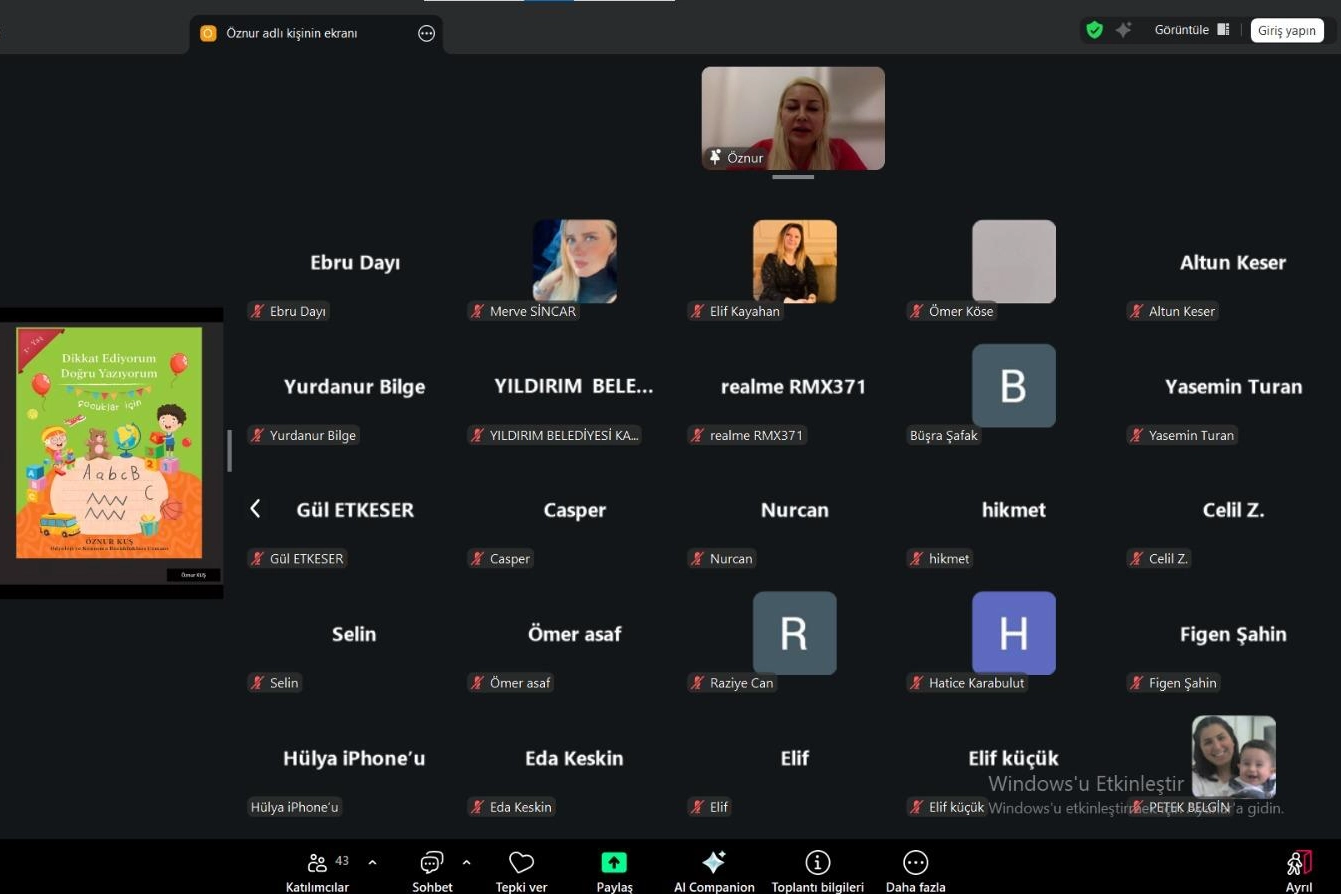The width and height of the screenshot is (1341, 894).
Task: Click muted mic icon beside Ebru Dayı
Action: [x=258, y=312]
